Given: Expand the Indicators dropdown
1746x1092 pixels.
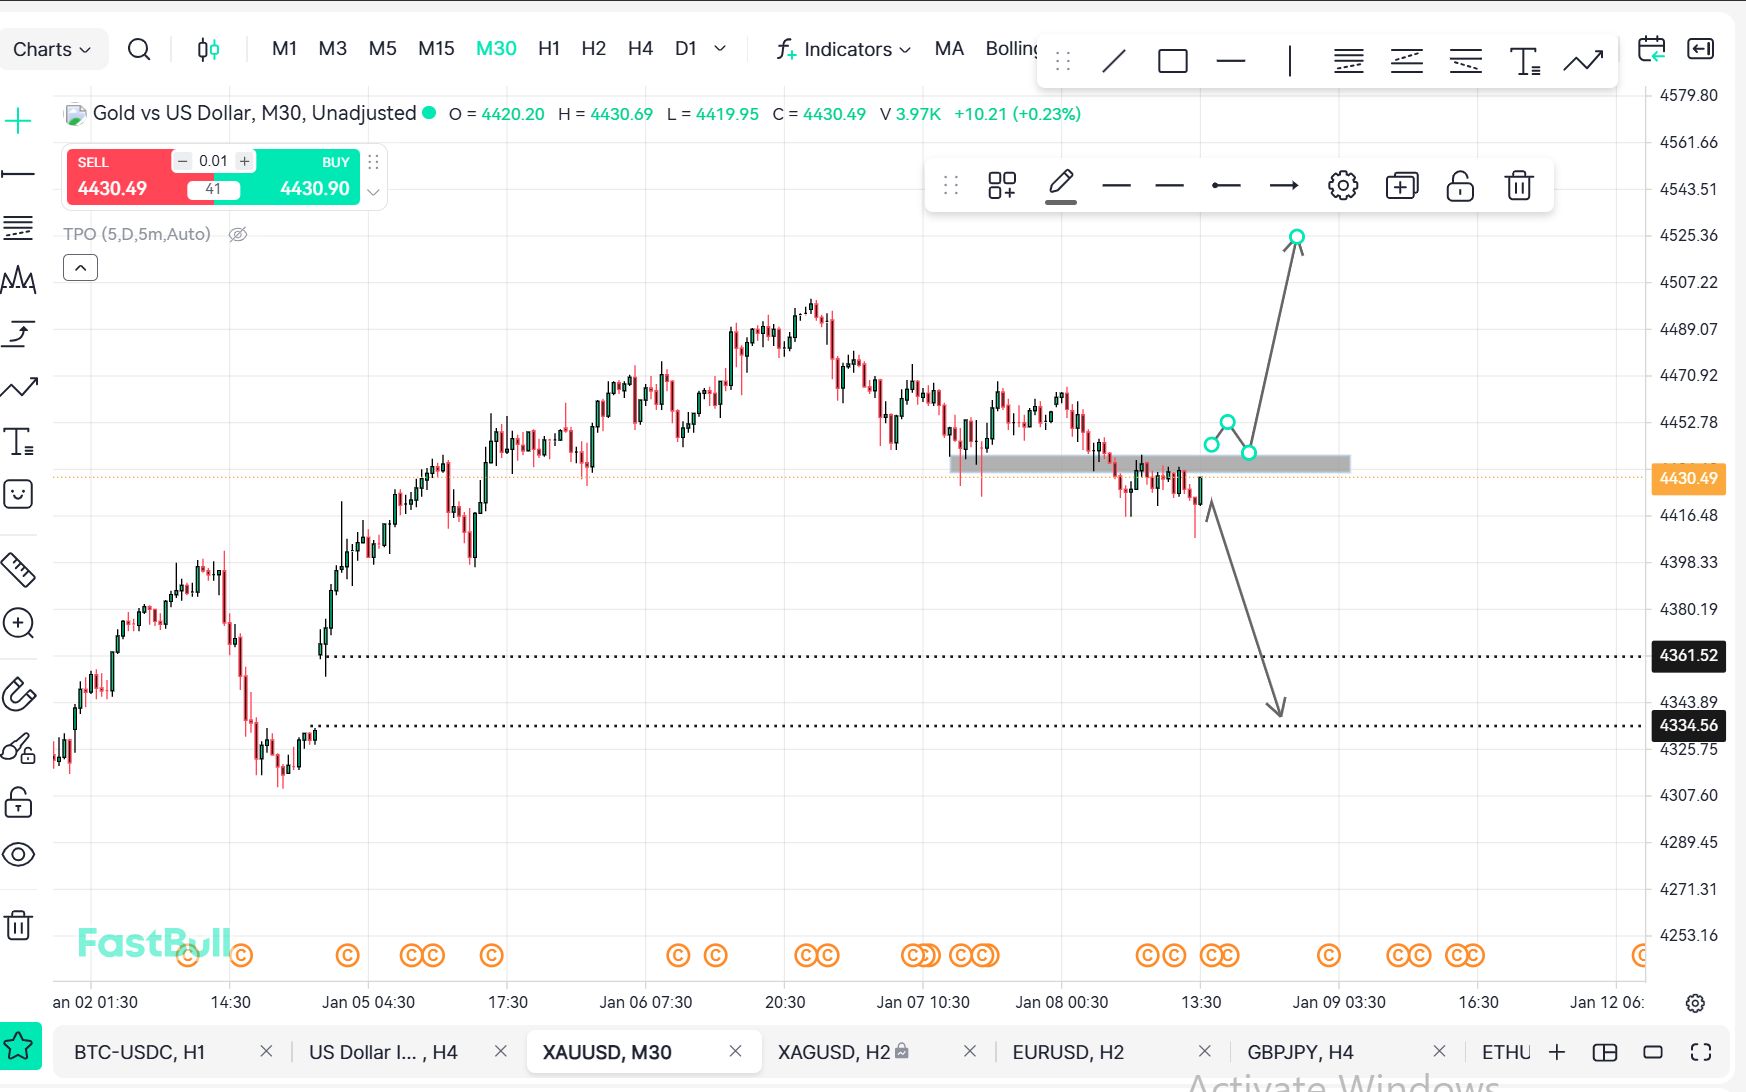Looking at the screenshot, I should [845, 49].
